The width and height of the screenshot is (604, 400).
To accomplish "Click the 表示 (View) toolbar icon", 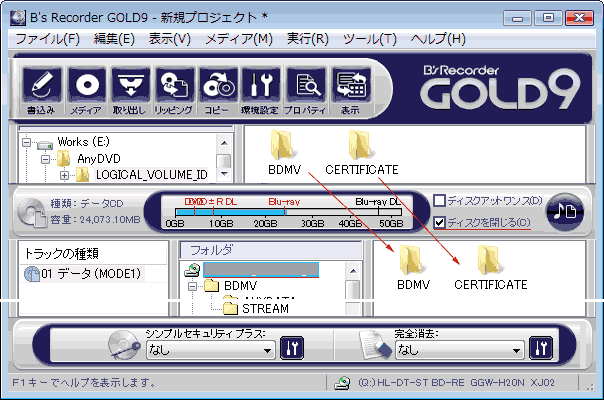I will click(x=350, y=88).
